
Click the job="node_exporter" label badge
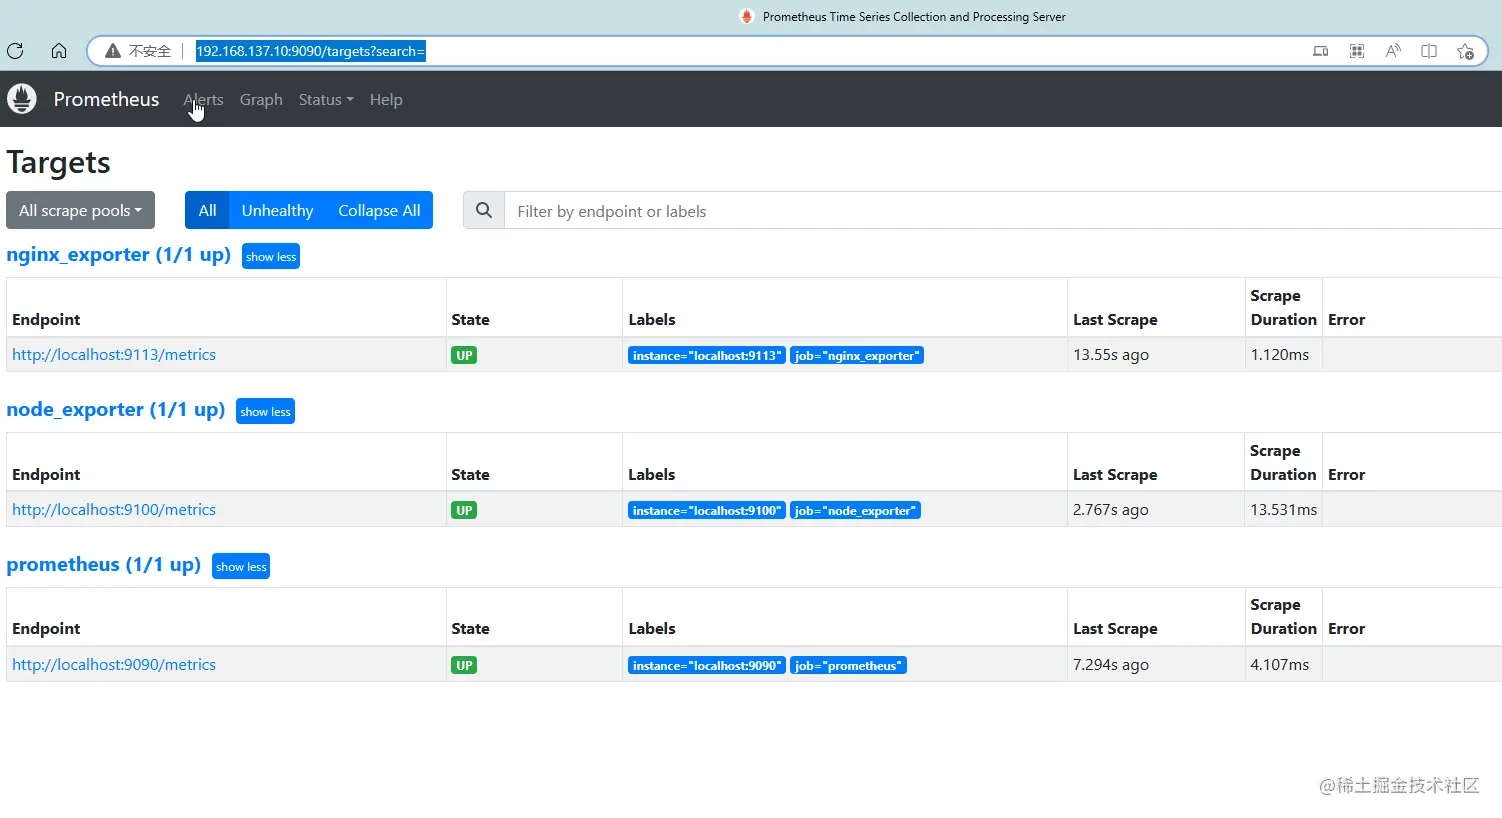[856, 510]
